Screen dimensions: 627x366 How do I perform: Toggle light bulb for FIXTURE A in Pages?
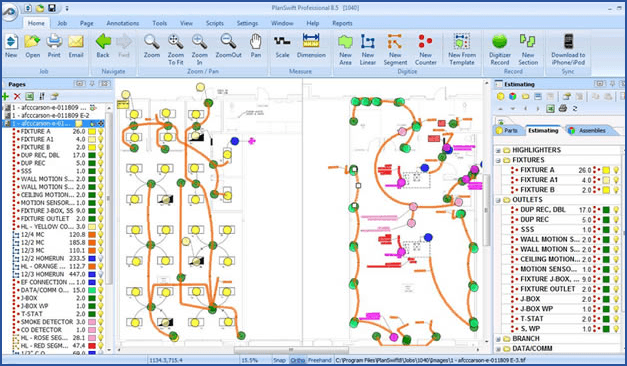[x=100, y=131]
